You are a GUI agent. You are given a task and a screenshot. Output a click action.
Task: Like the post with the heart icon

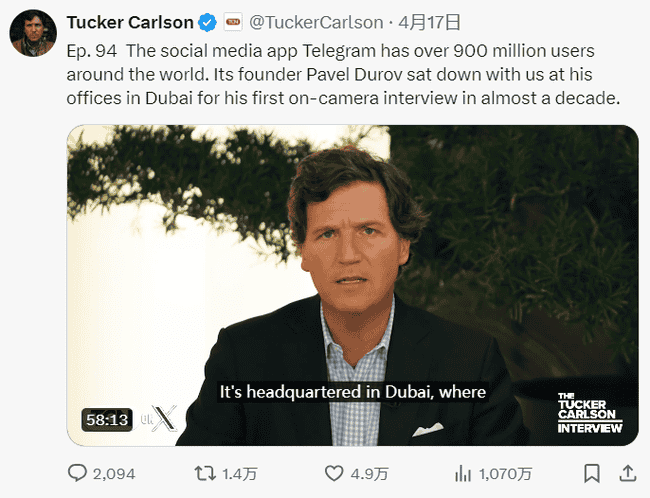coord(335,473)
